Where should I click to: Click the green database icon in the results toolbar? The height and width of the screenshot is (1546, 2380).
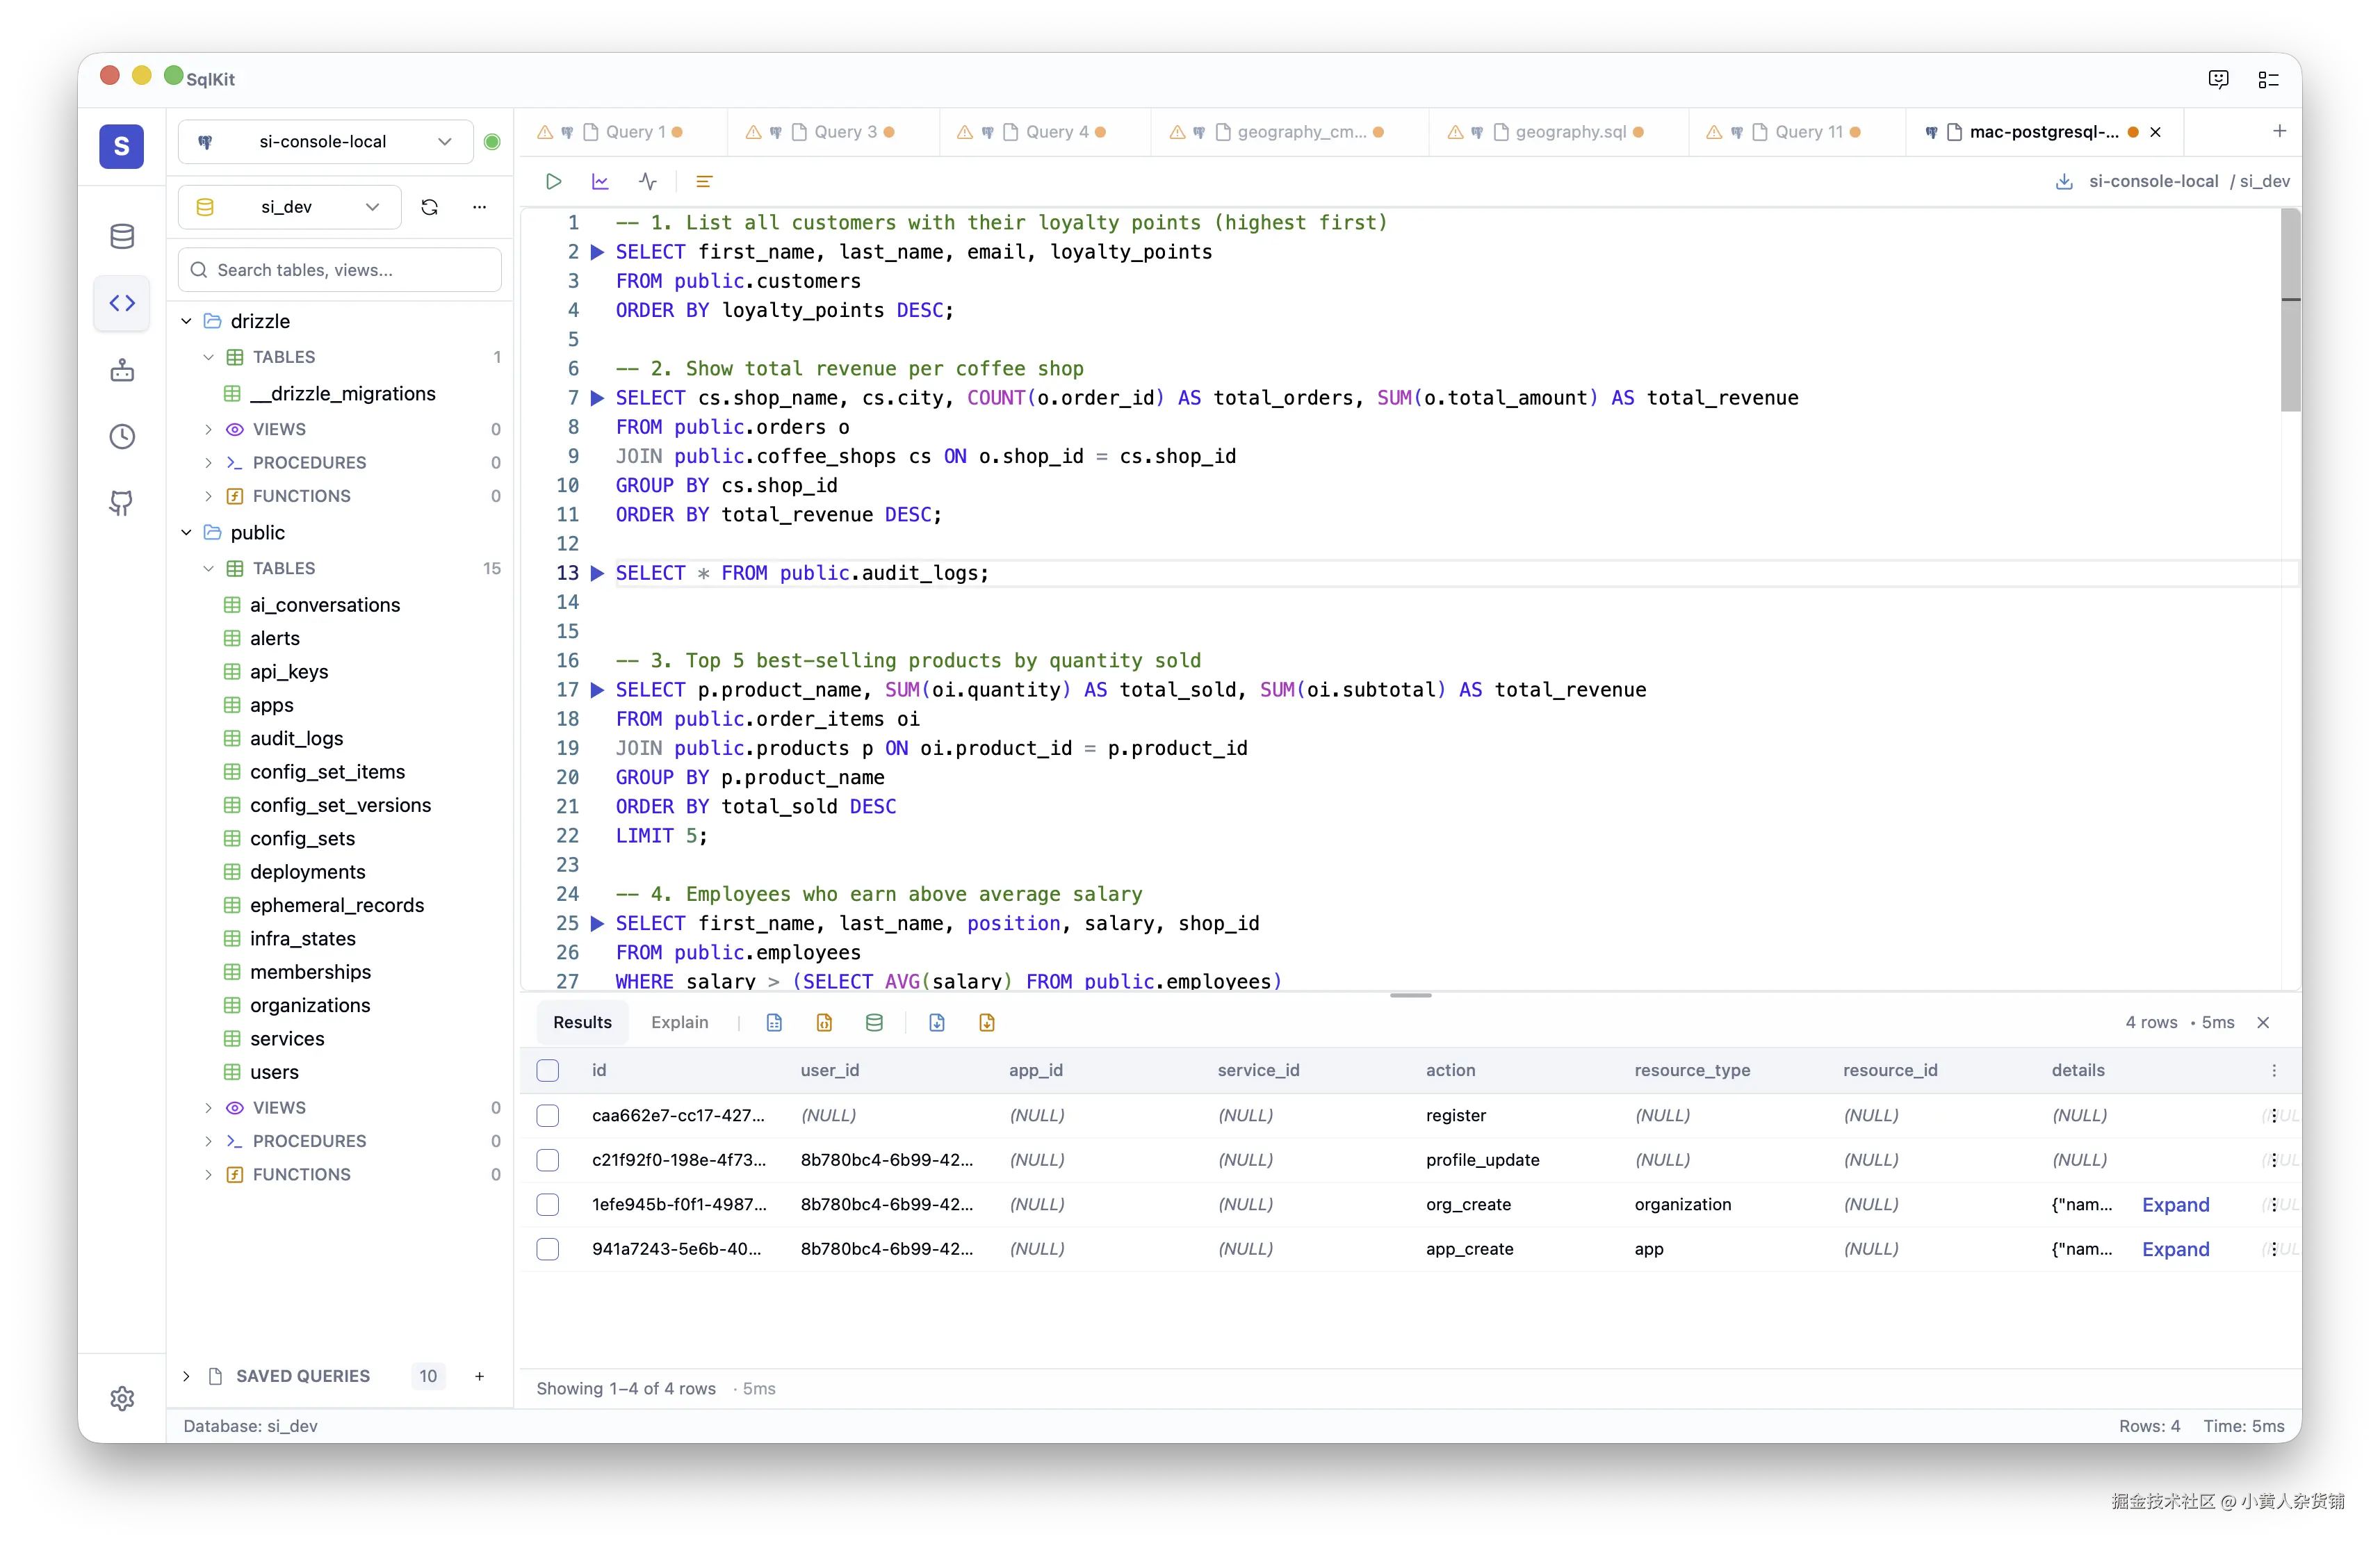coord(874,1022)
